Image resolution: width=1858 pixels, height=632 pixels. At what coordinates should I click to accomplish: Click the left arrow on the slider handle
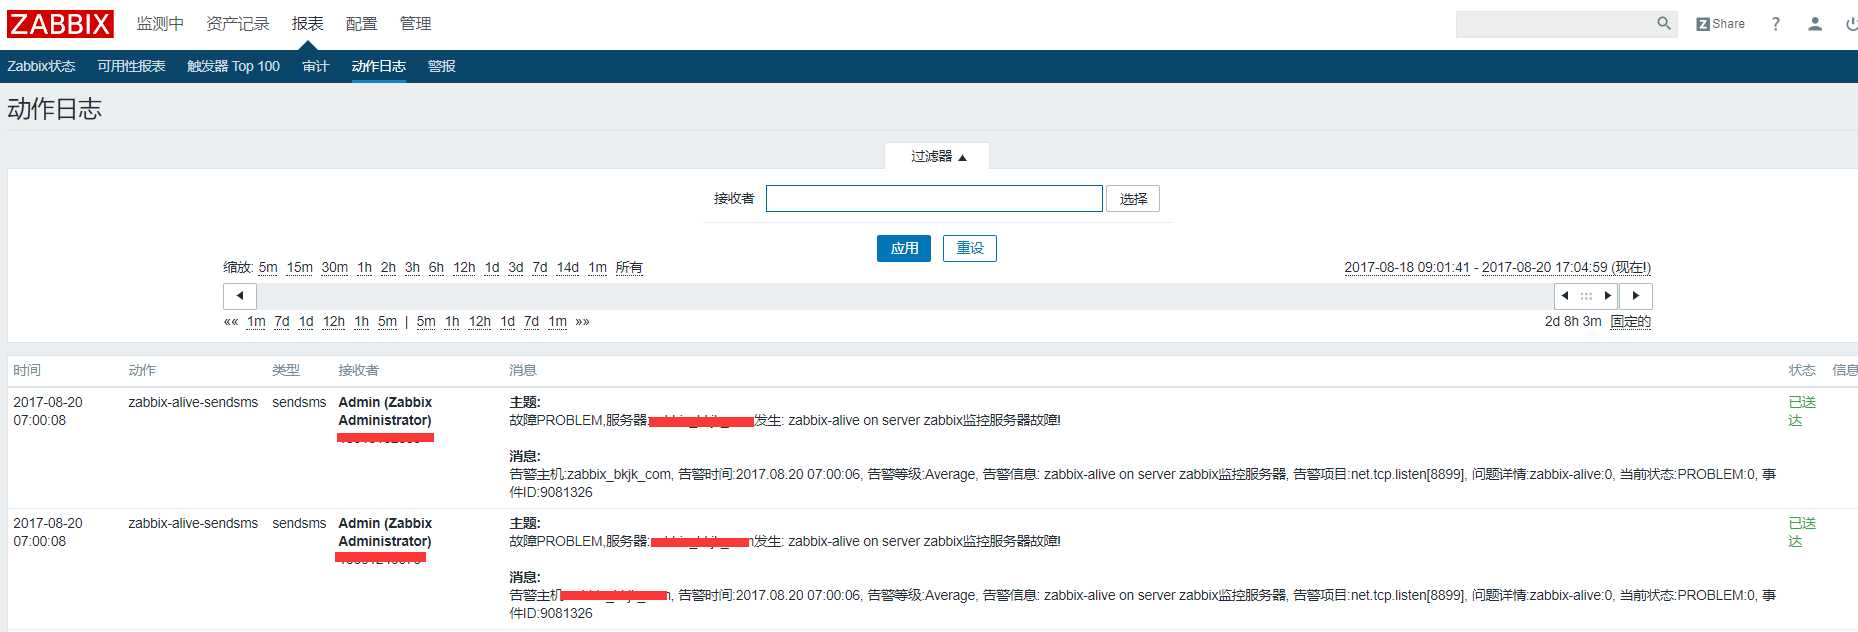(1565, 296)
